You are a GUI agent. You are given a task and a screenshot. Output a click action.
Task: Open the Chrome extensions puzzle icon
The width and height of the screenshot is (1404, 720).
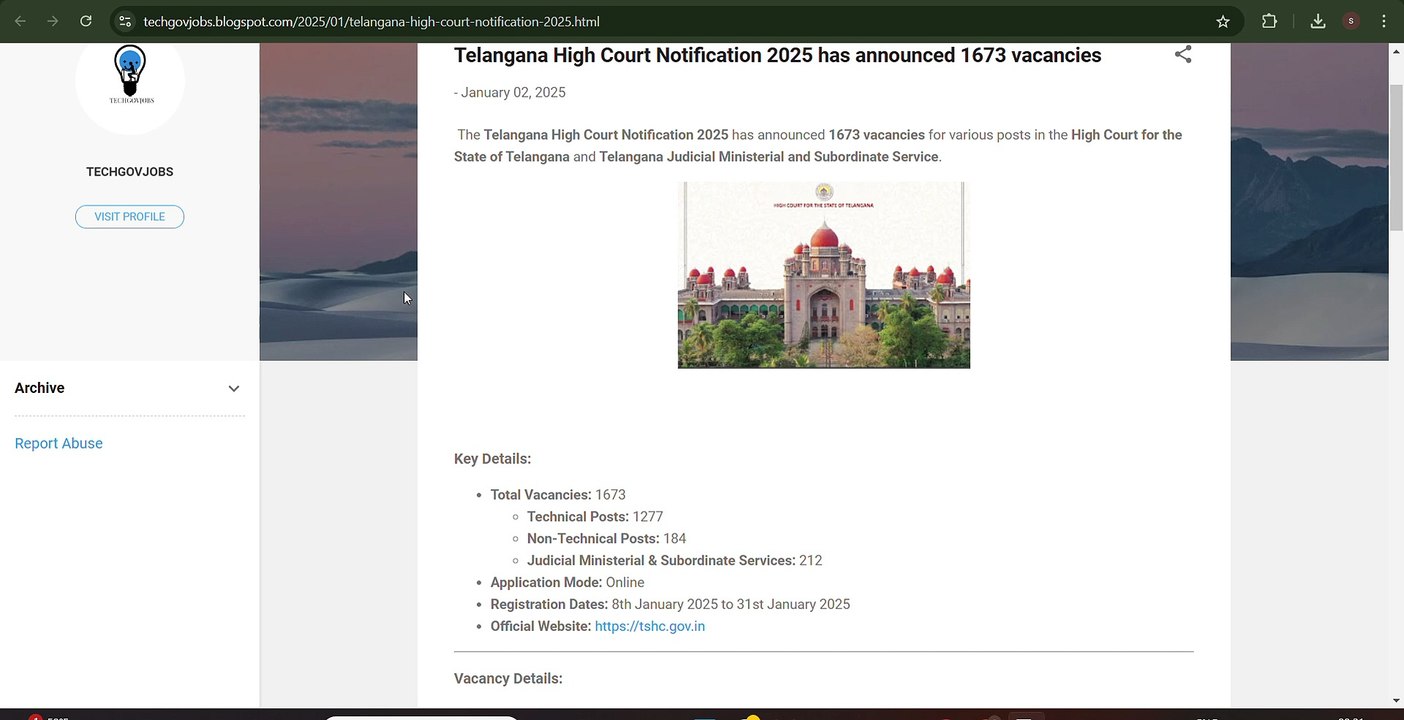pos(1269,21)
